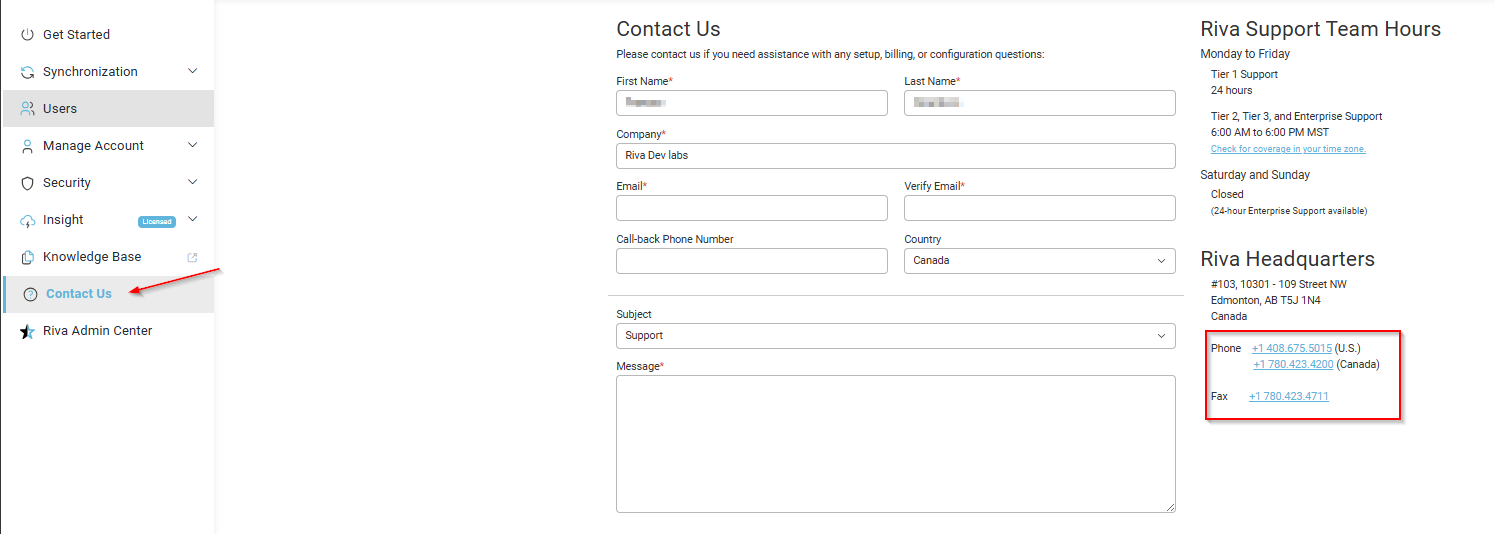Screen dimensions: 1495x534
Task: Click the Canada phone number link
Action: 1293,364
